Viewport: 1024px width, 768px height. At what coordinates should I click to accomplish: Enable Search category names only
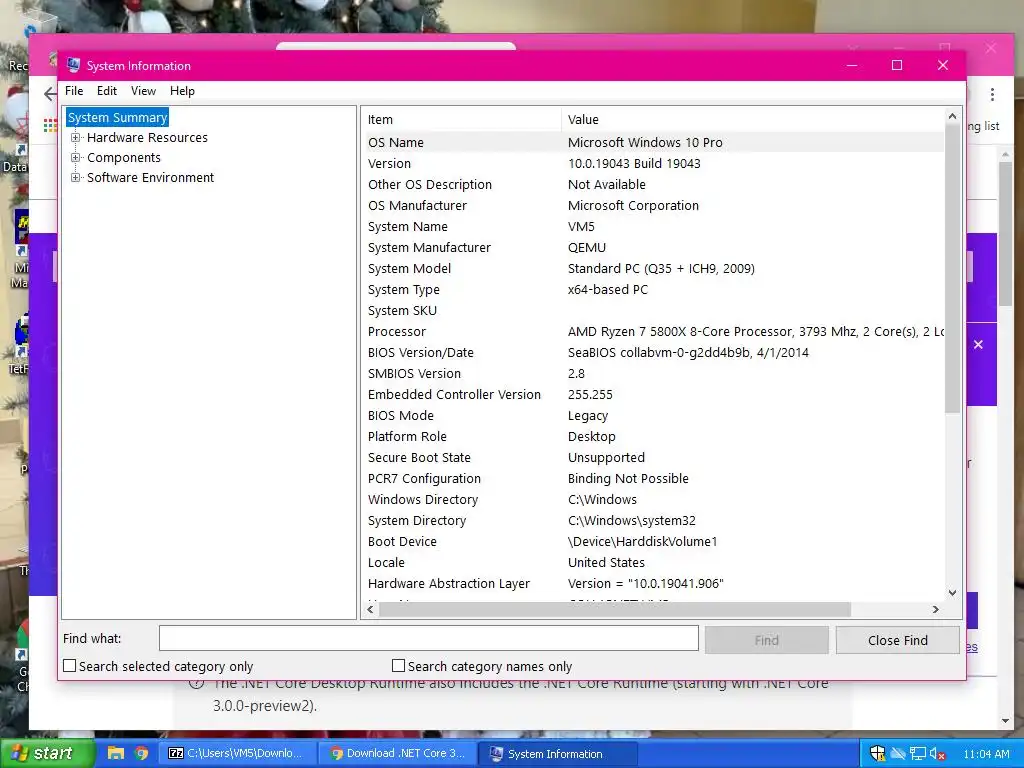[x=398, y=665]
